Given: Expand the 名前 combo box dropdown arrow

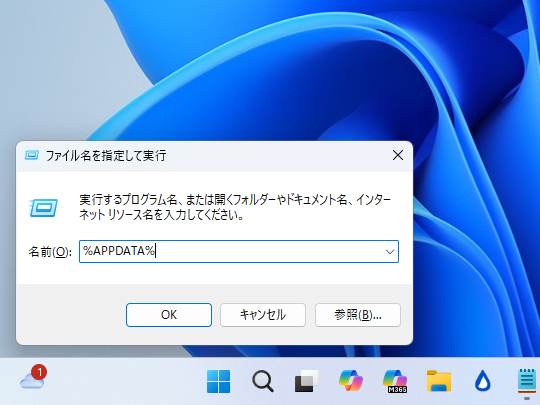Looking at the screenshot, I should [x=390, y=252].
